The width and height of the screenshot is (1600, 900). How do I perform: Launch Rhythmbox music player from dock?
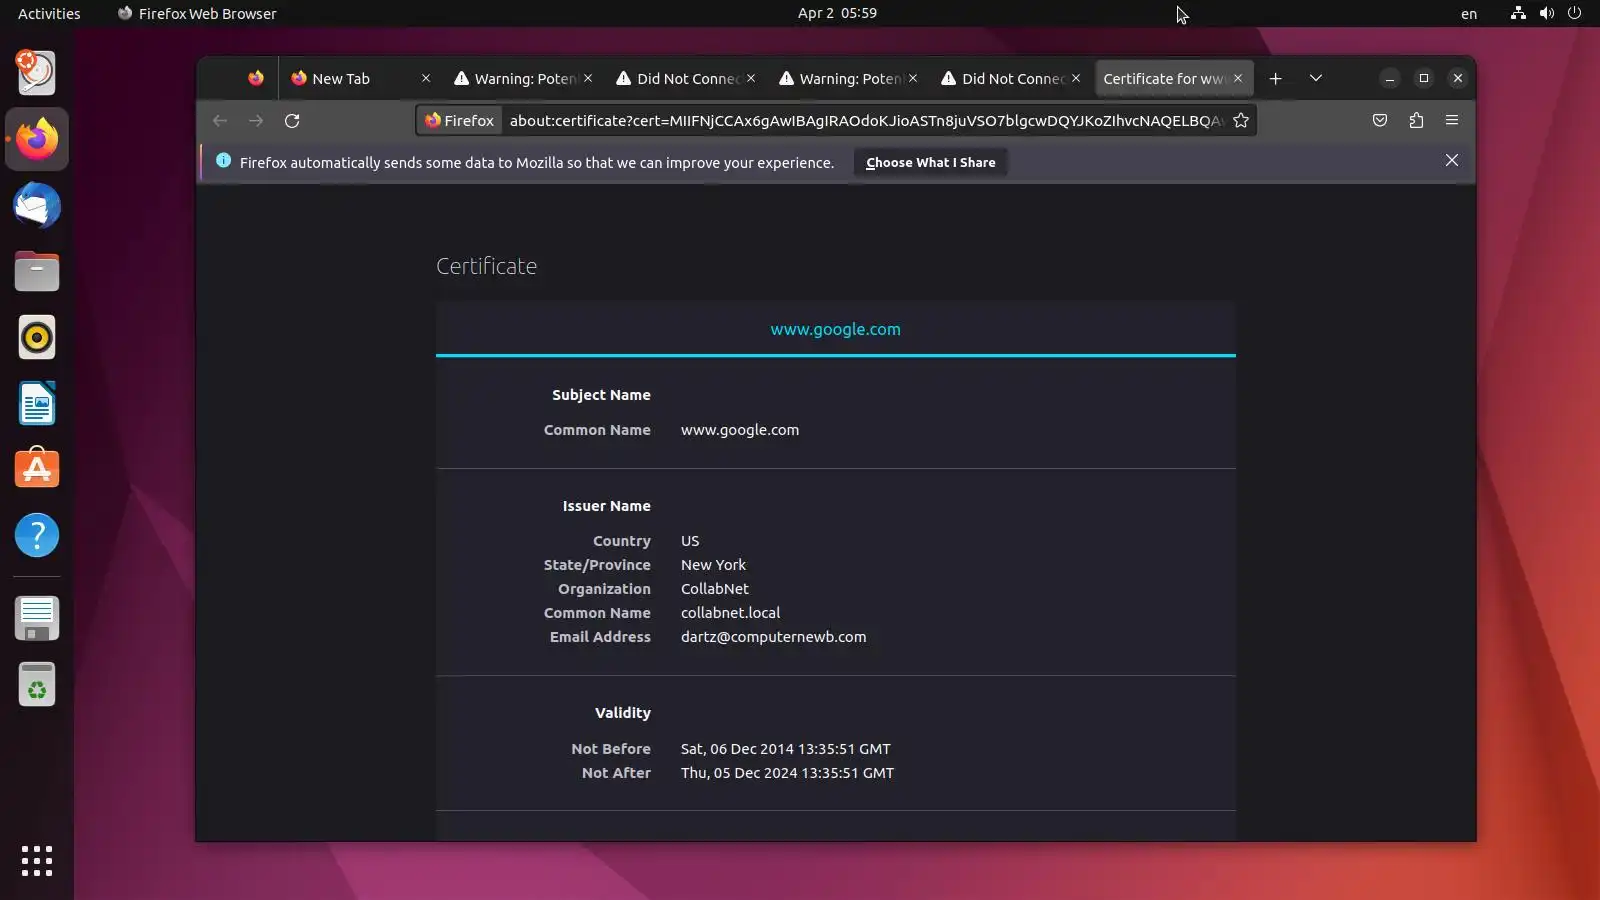[x=37, y=337]
